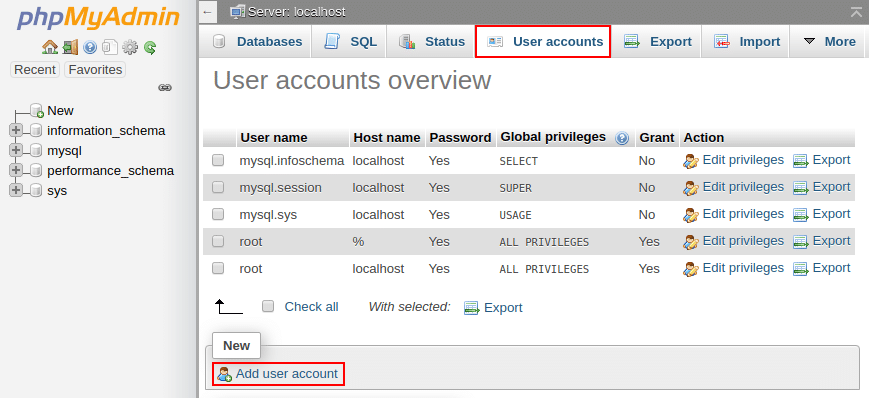
Task: Click Add user account link
Action: coord(287,374)
